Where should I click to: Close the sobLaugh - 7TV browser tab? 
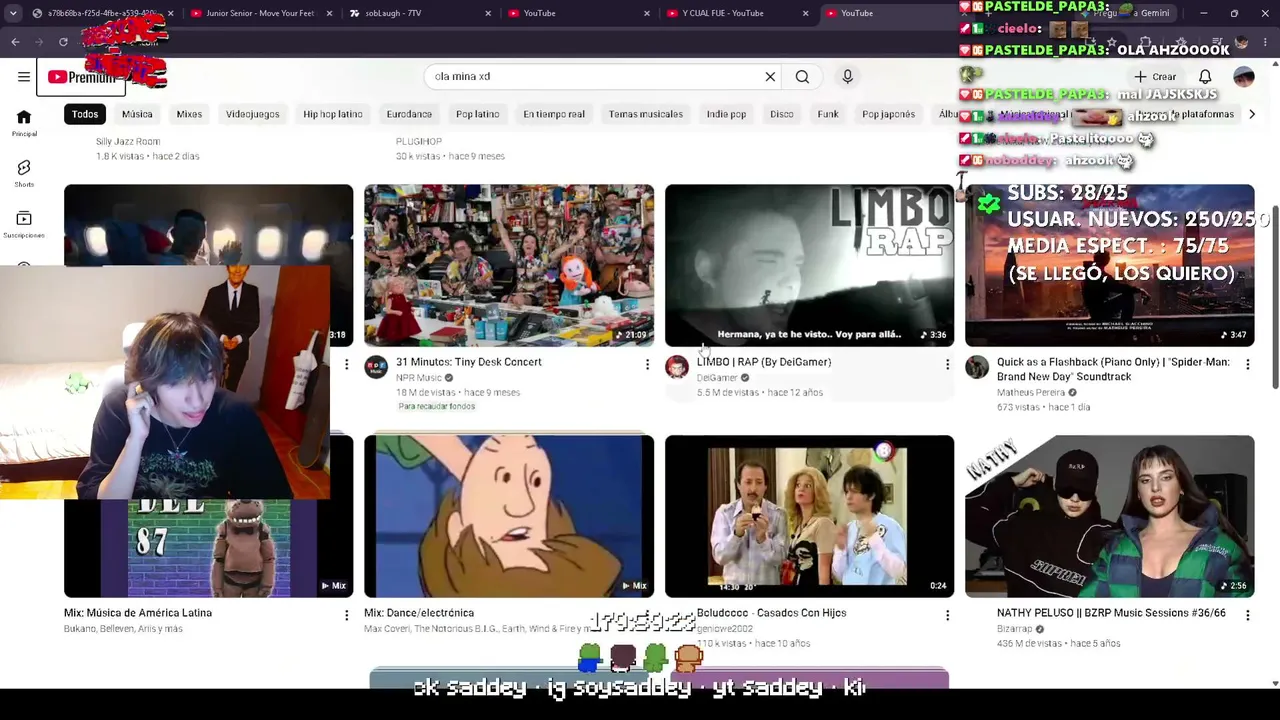(488, 13)
